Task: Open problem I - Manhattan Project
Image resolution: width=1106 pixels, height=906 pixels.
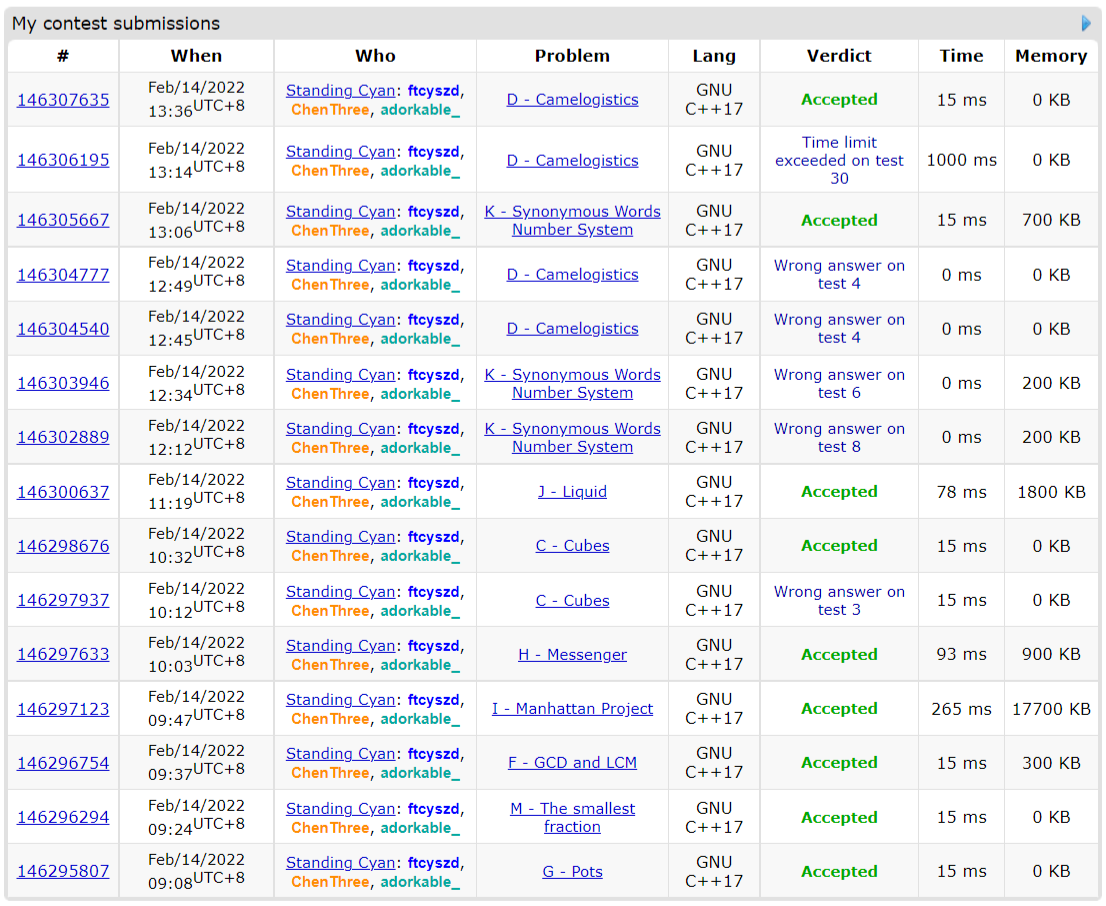Action: click(x=572, y=709)
